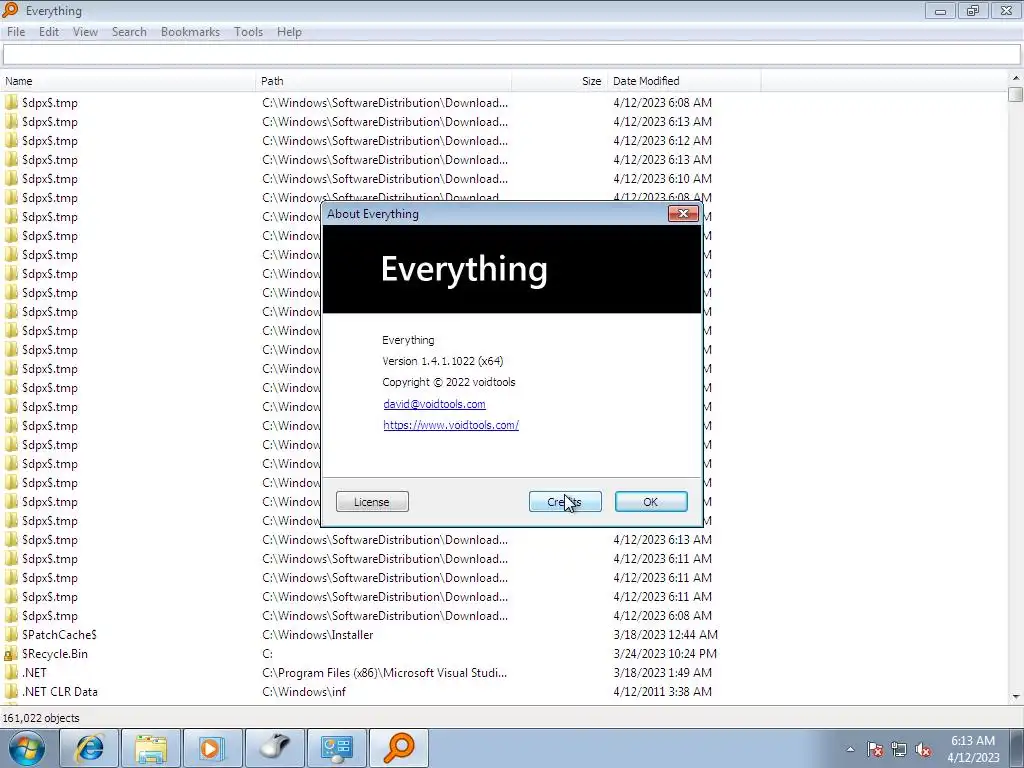1024x768 pixels.
Task: Open the Edit menu
Action: pos(48,32)
